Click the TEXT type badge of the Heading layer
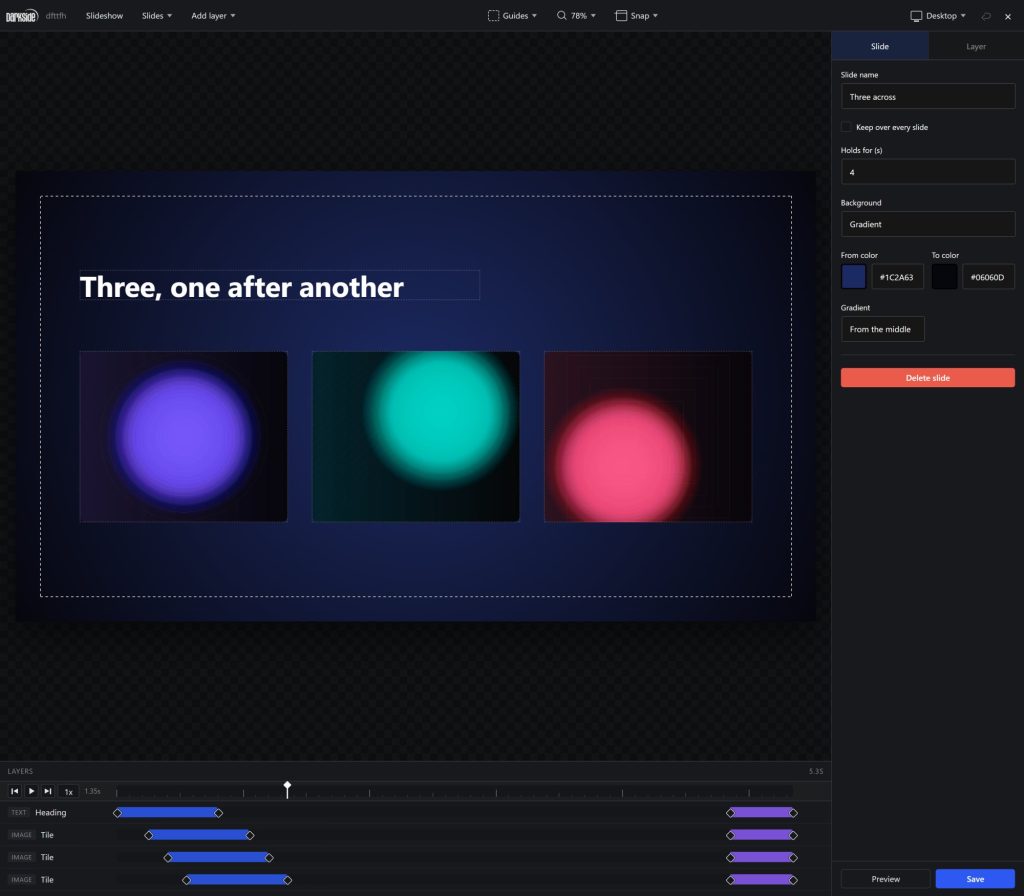The width and height of the screenshot is (1024, 896). [19, 813]
